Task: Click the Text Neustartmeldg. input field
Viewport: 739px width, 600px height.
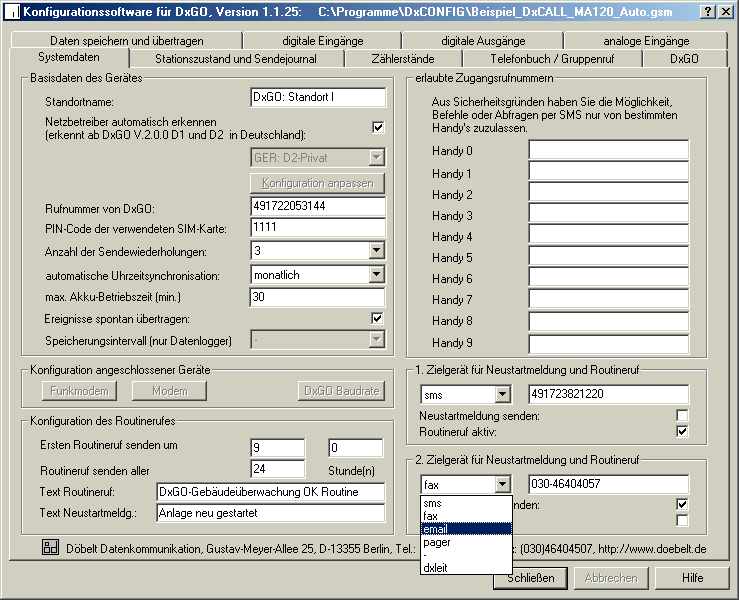Action: (x=271, y=513)
